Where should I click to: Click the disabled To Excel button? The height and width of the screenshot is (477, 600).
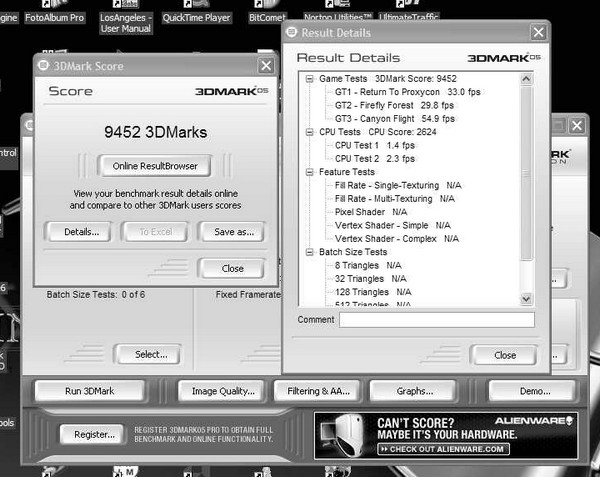pos(155,232)
